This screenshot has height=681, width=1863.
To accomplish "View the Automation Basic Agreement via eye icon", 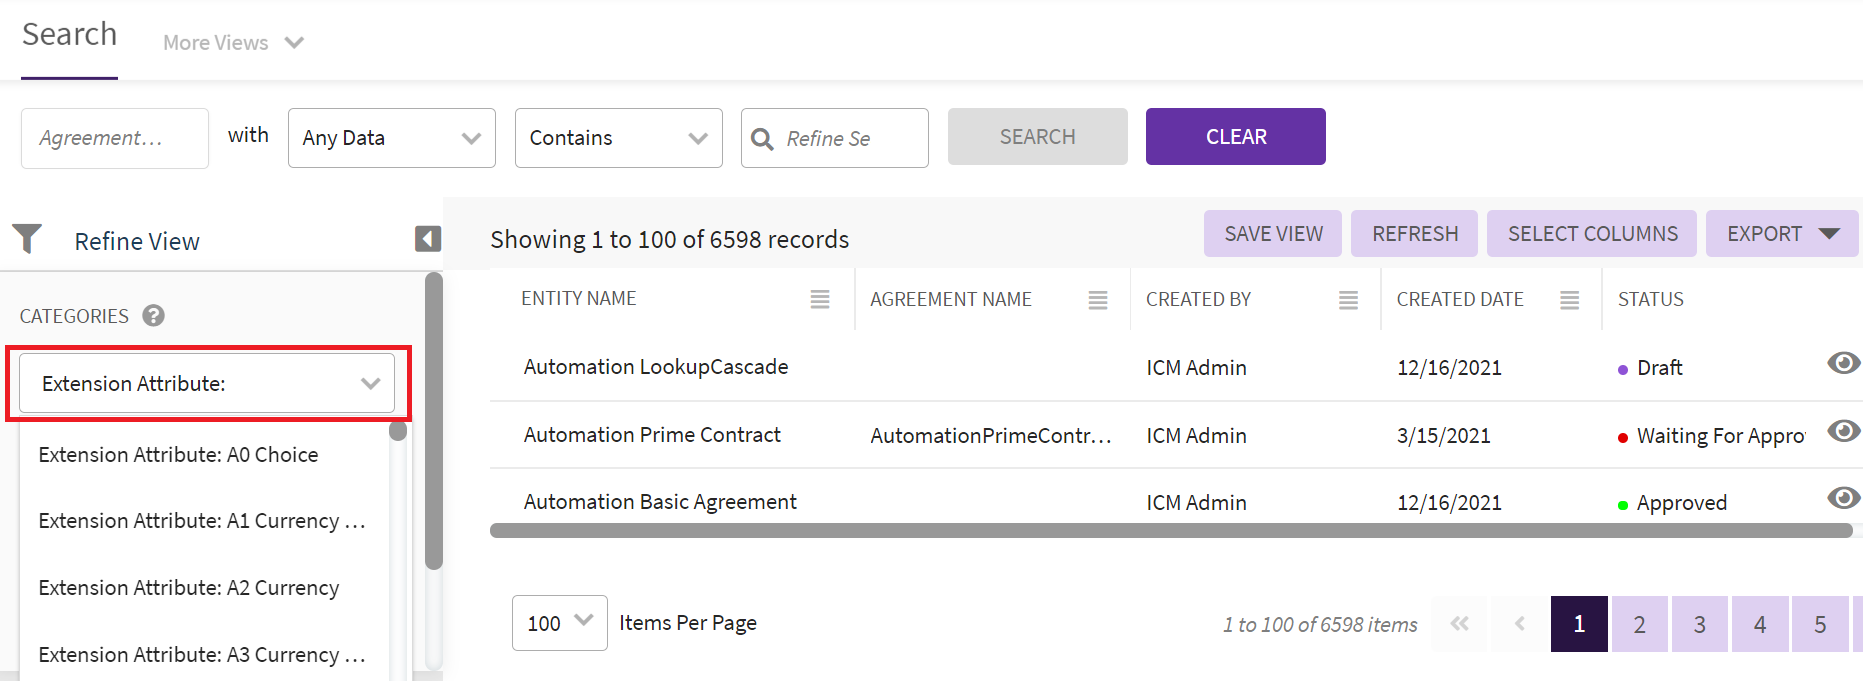I will (1843, 498).
